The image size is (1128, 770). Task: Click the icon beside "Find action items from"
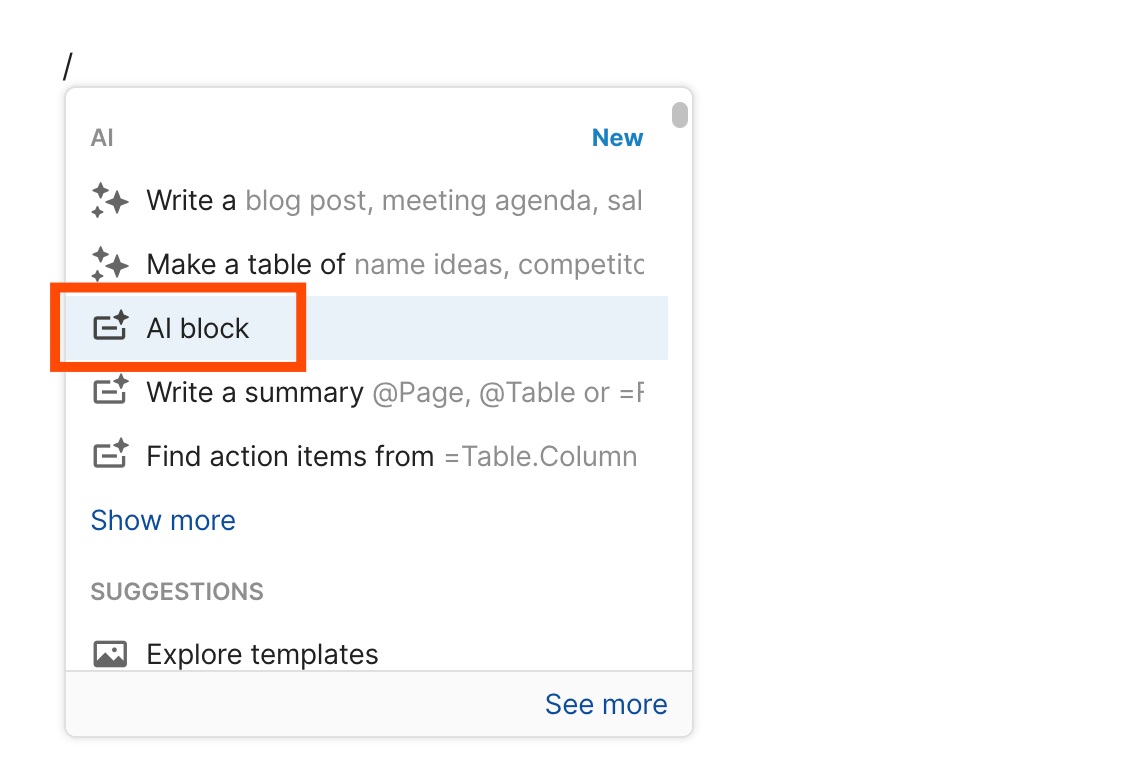(110, 456)
